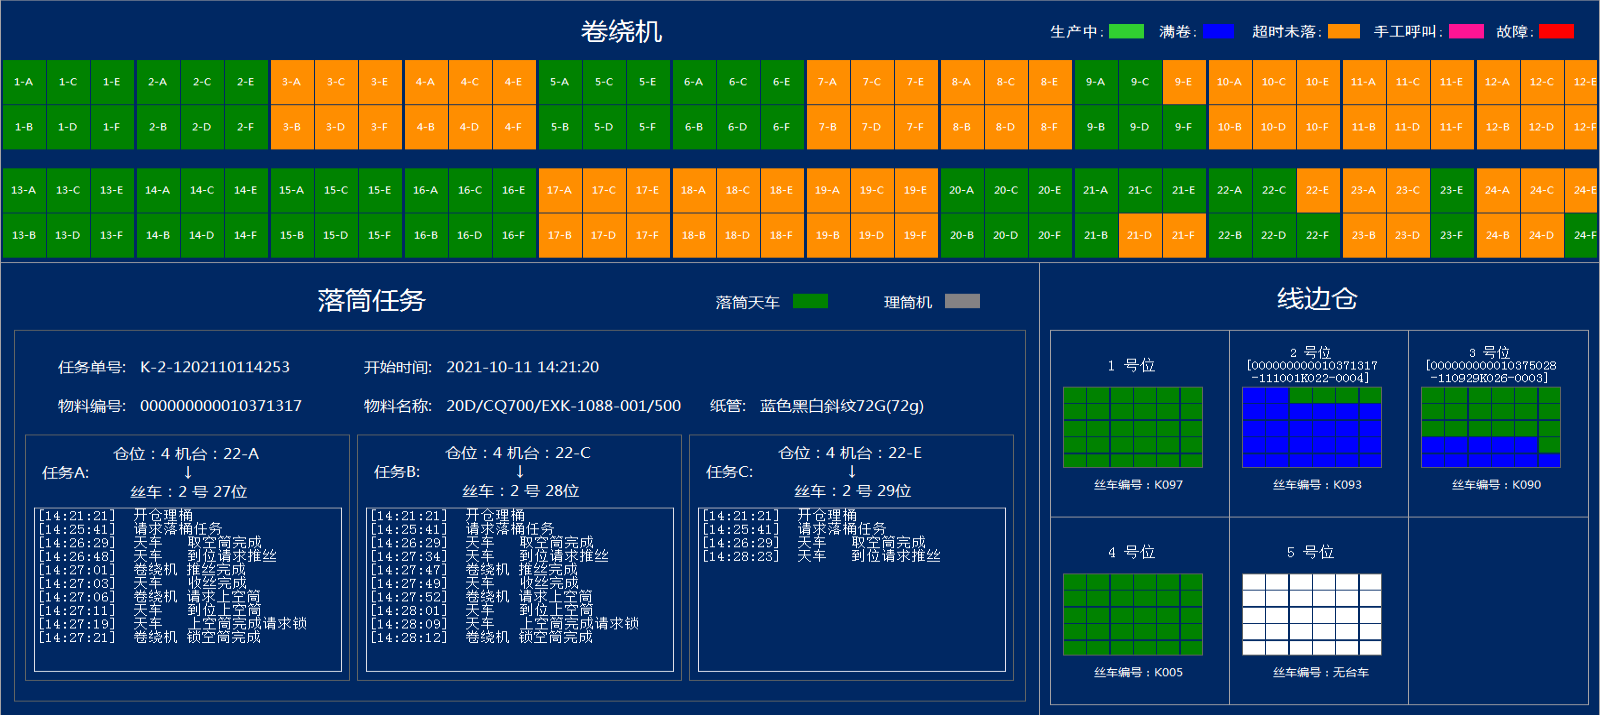Select green winder cell 21-B
This screenshot has height=715, width=1600.
click(1096, 235)
